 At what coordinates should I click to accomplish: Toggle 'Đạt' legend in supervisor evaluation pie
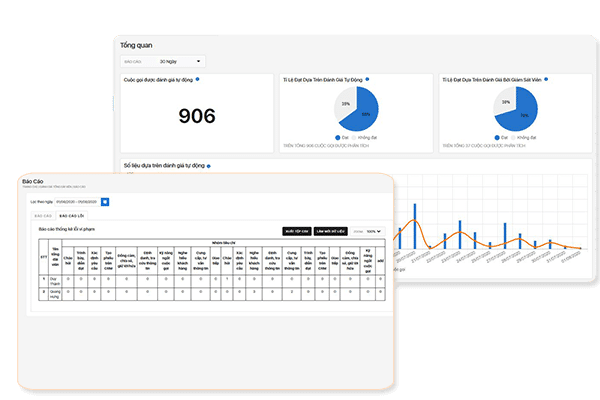[x=501, y=137]
